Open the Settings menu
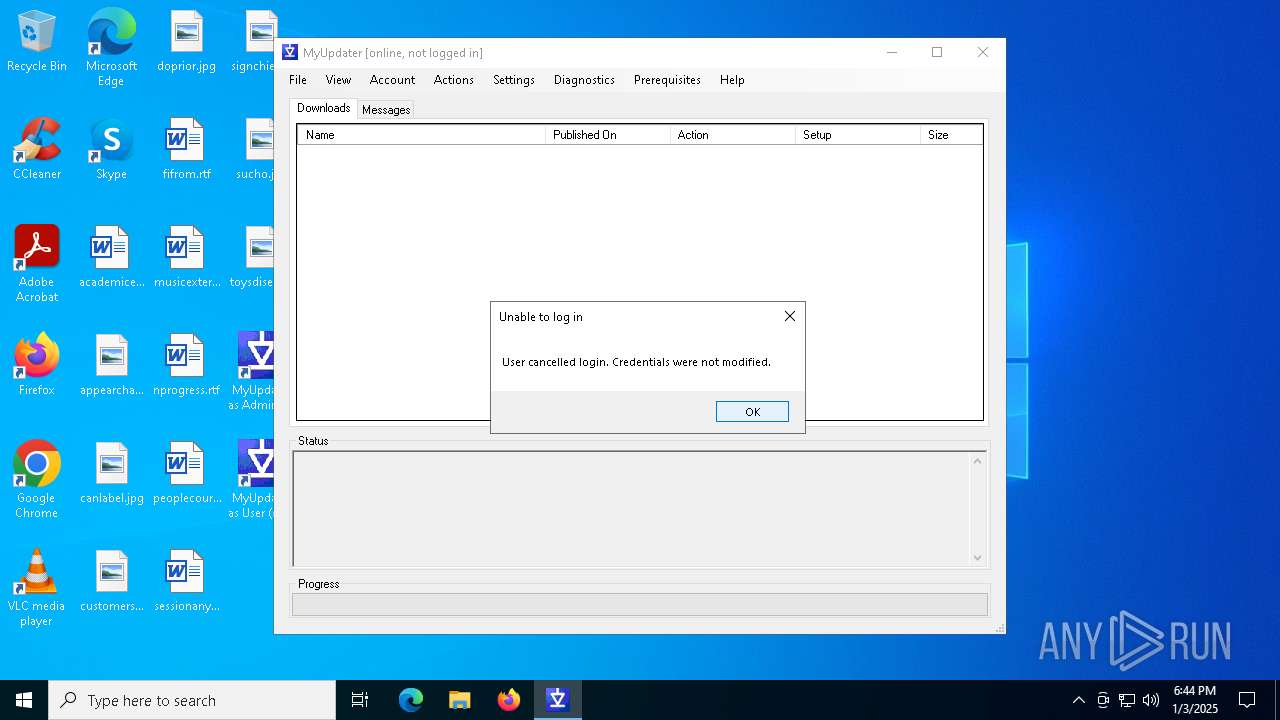The image size is (1280, 720). click(x=513, y=80)
